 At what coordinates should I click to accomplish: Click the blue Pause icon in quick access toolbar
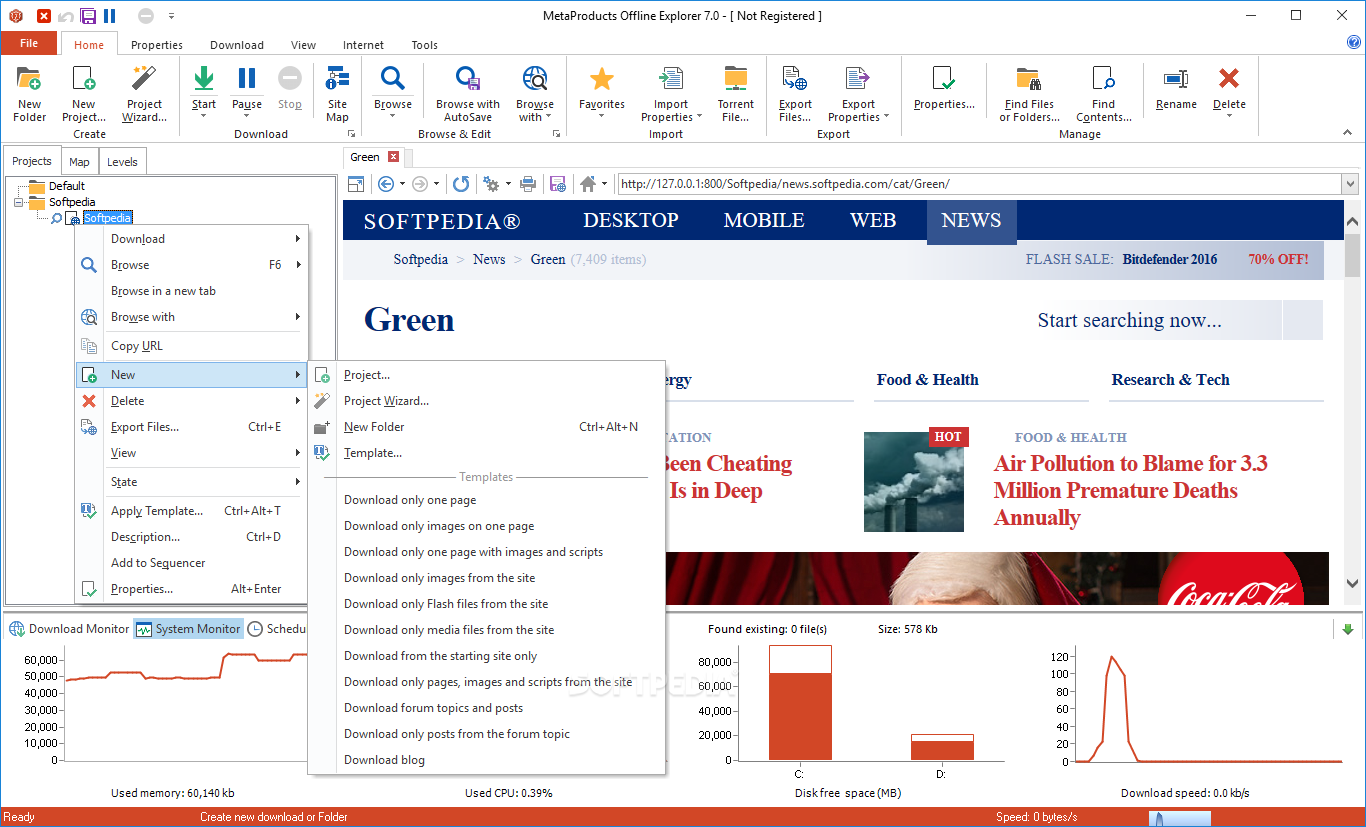(110, 16)
